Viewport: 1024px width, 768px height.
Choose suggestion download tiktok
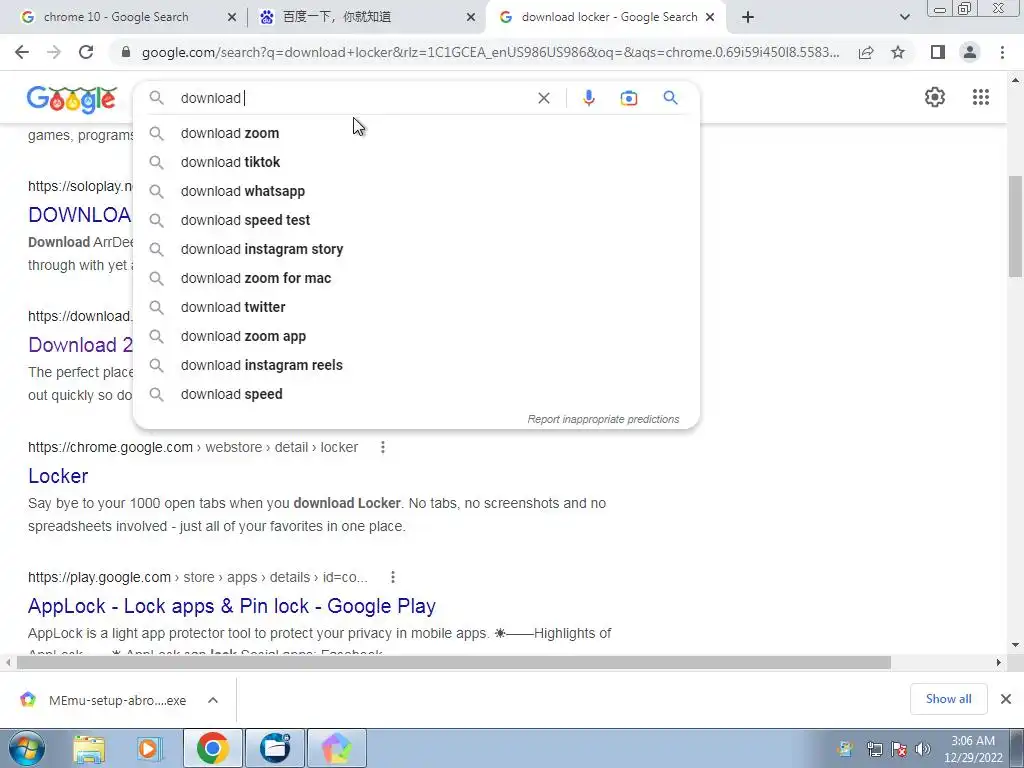coord(416,162)
